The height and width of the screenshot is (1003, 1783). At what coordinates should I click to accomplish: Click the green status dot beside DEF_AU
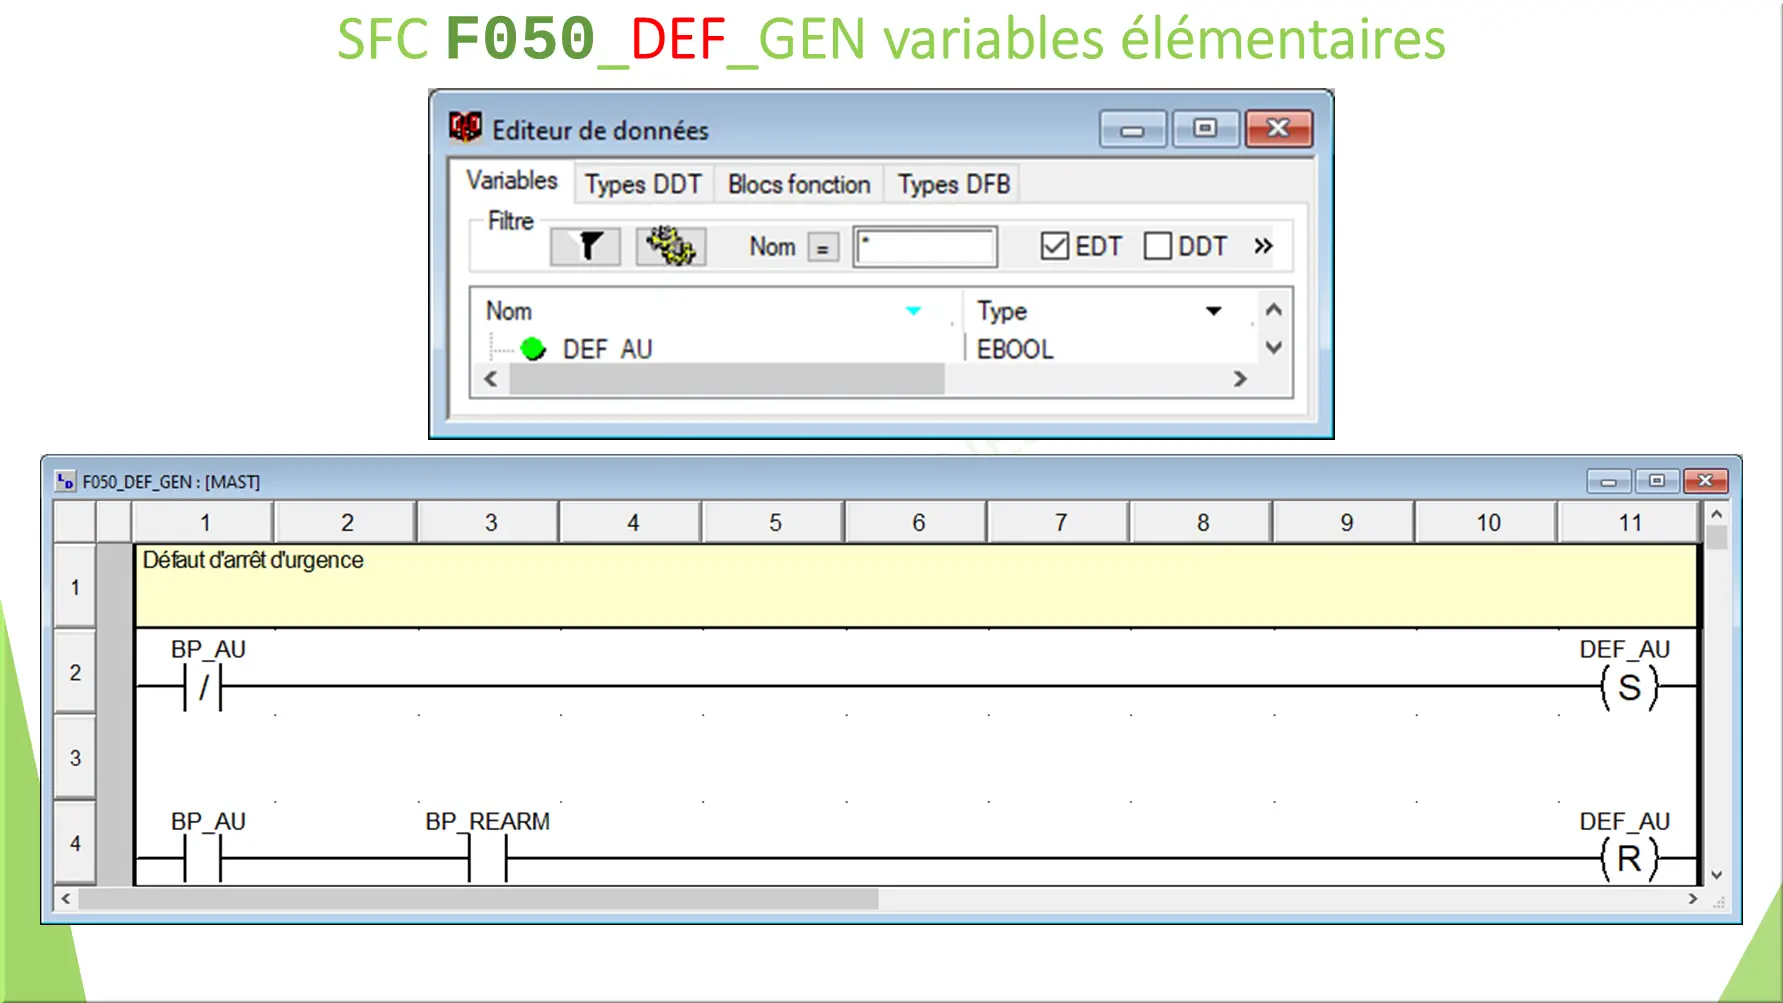tap(533, 347)
